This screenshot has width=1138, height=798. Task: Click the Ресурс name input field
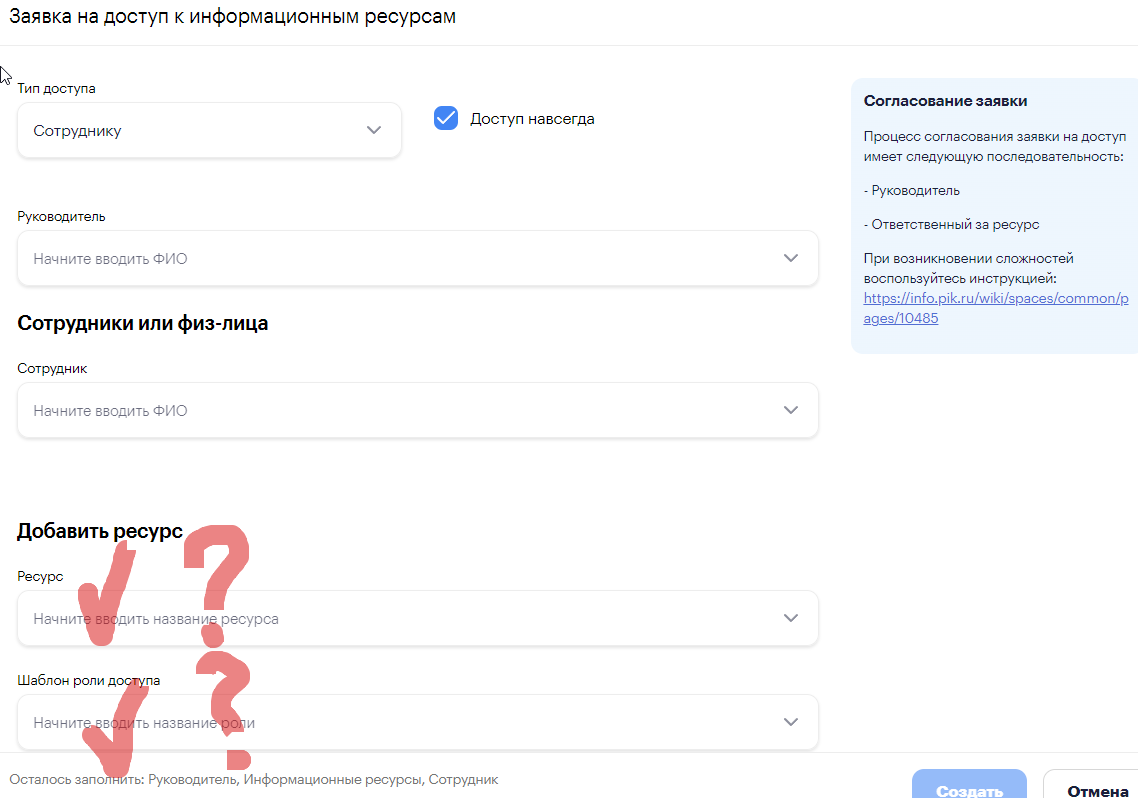point(418,618)
